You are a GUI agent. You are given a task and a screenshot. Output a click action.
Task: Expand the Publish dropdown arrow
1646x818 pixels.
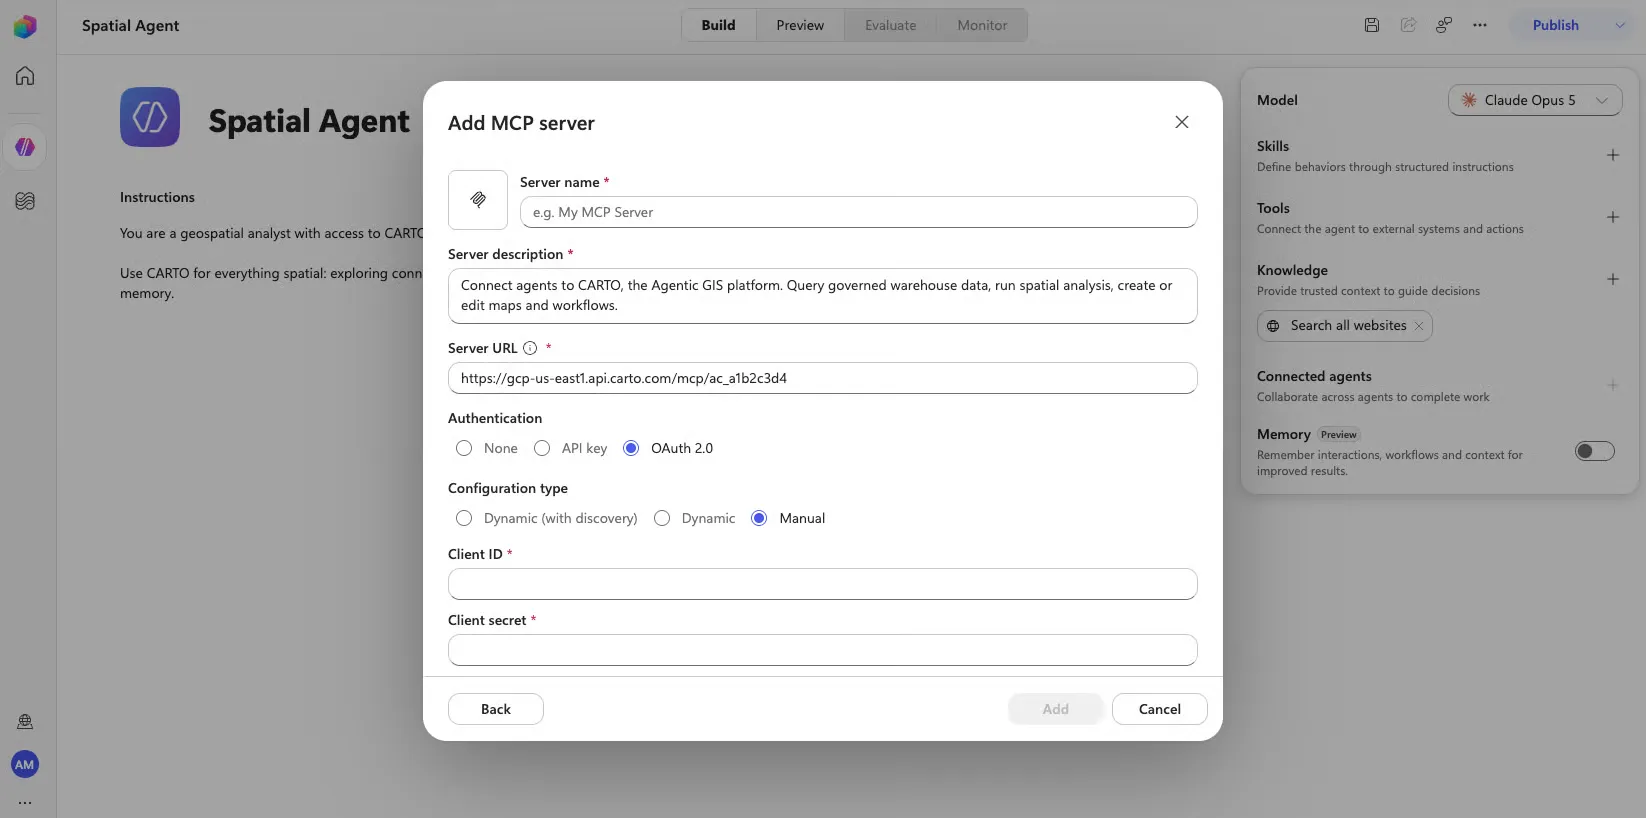[x=1620, y=25]
